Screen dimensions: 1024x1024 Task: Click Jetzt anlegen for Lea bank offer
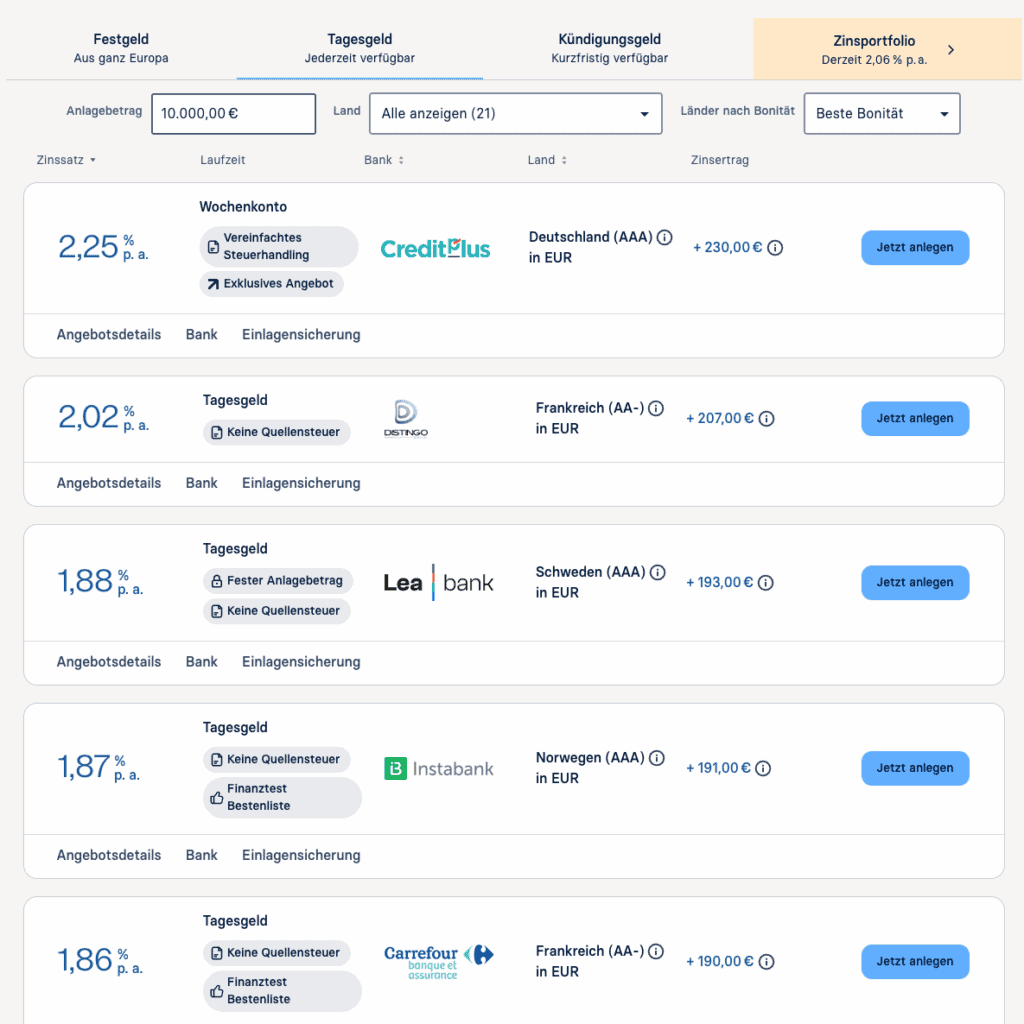(915, 583)
